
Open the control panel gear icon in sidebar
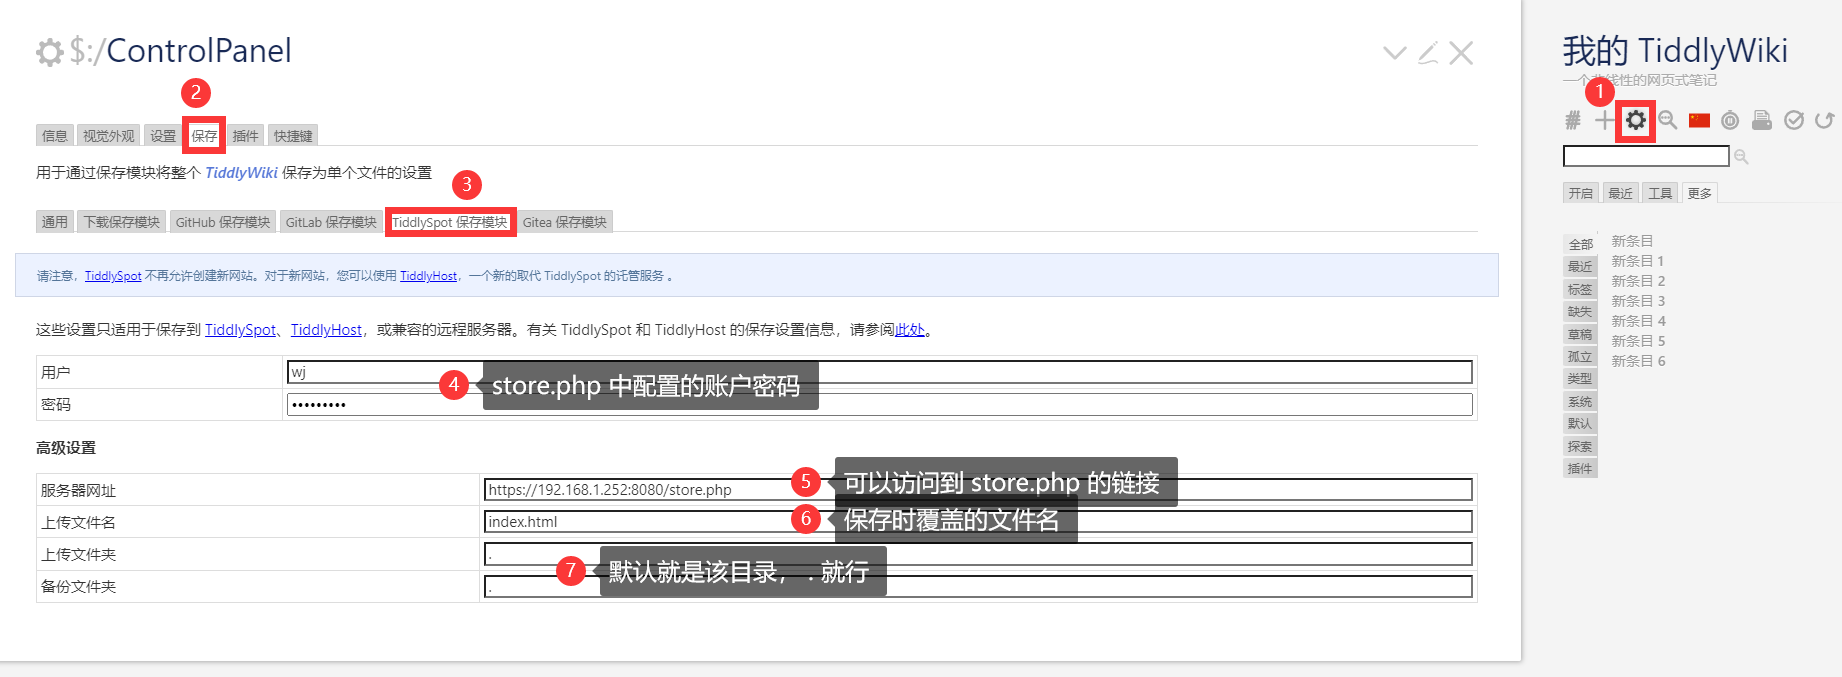pyautogui.click(x=1635, y=121)
